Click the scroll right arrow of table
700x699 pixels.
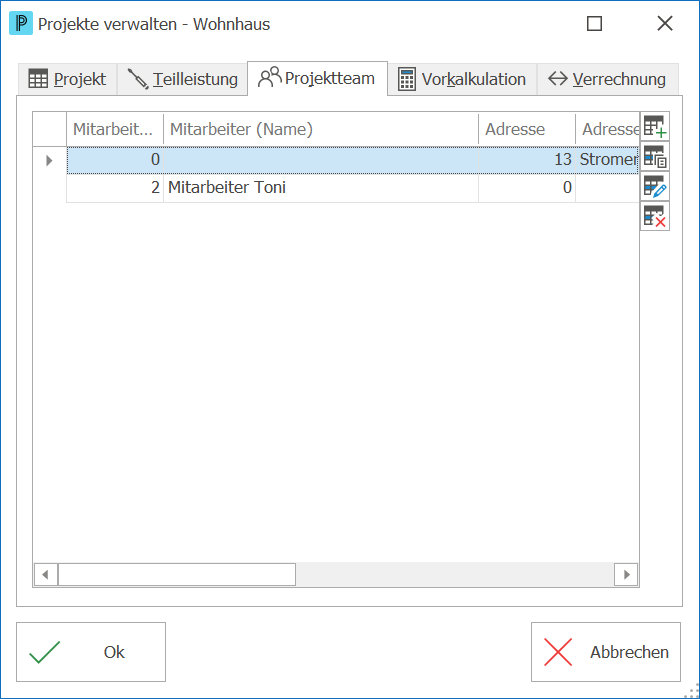pos(626,574)
